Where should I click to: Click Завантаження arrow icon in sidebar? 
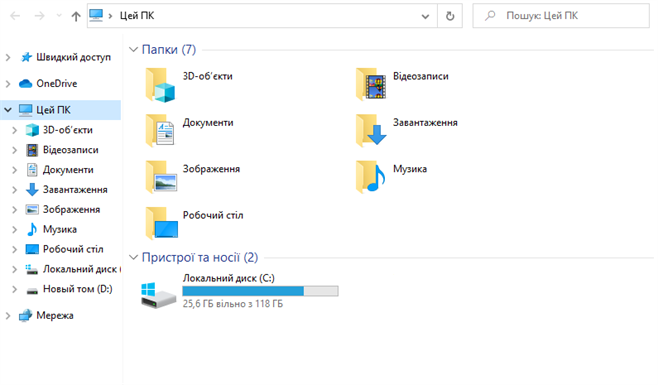coord(32,190)
